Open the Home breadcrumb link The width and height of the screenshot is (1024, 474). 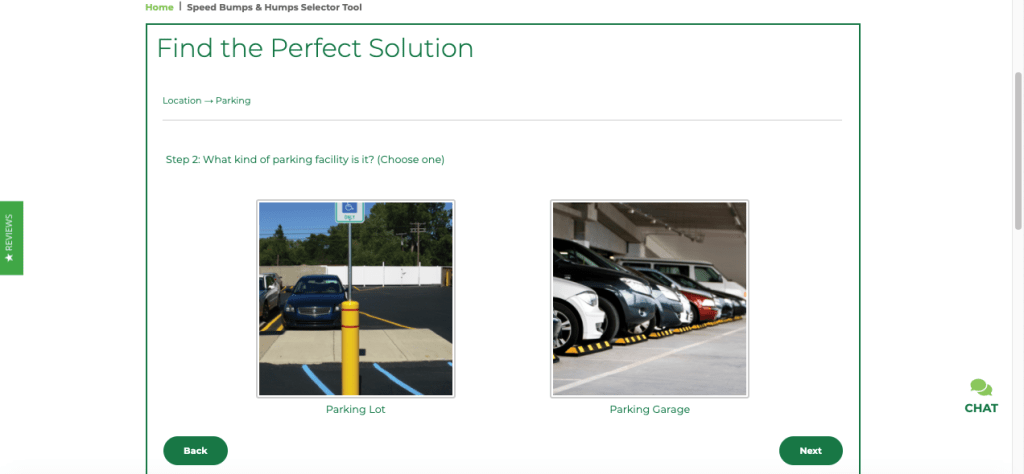click(159, 7)
